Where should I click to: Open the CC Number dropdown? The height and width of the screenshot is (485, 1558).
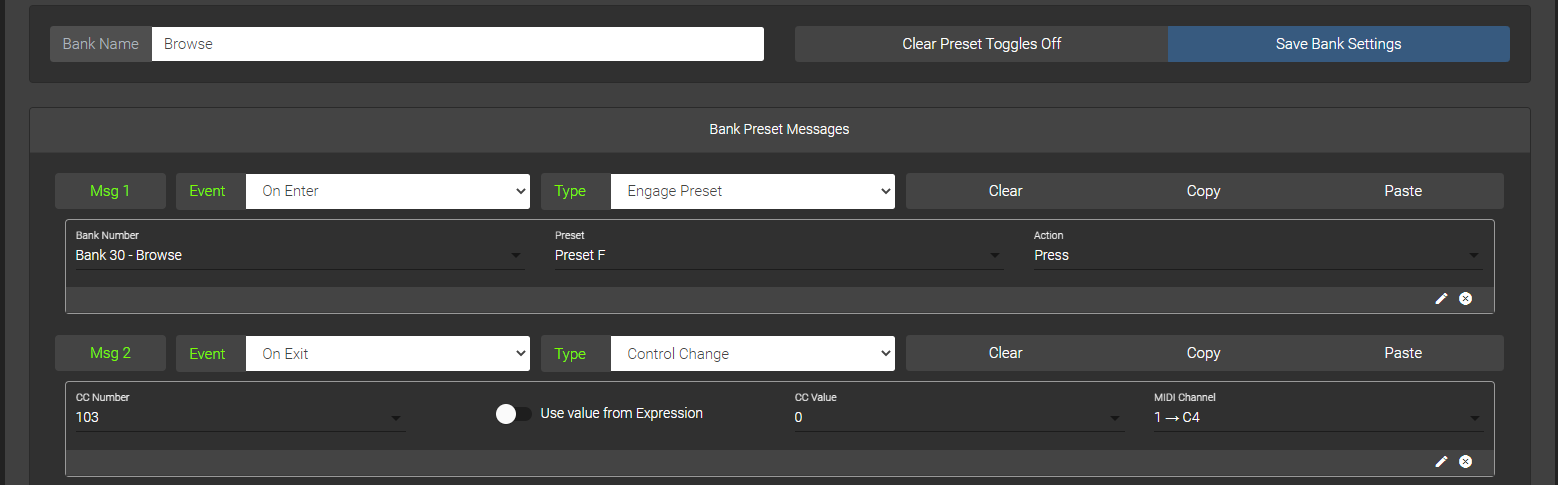pos(240,418)
